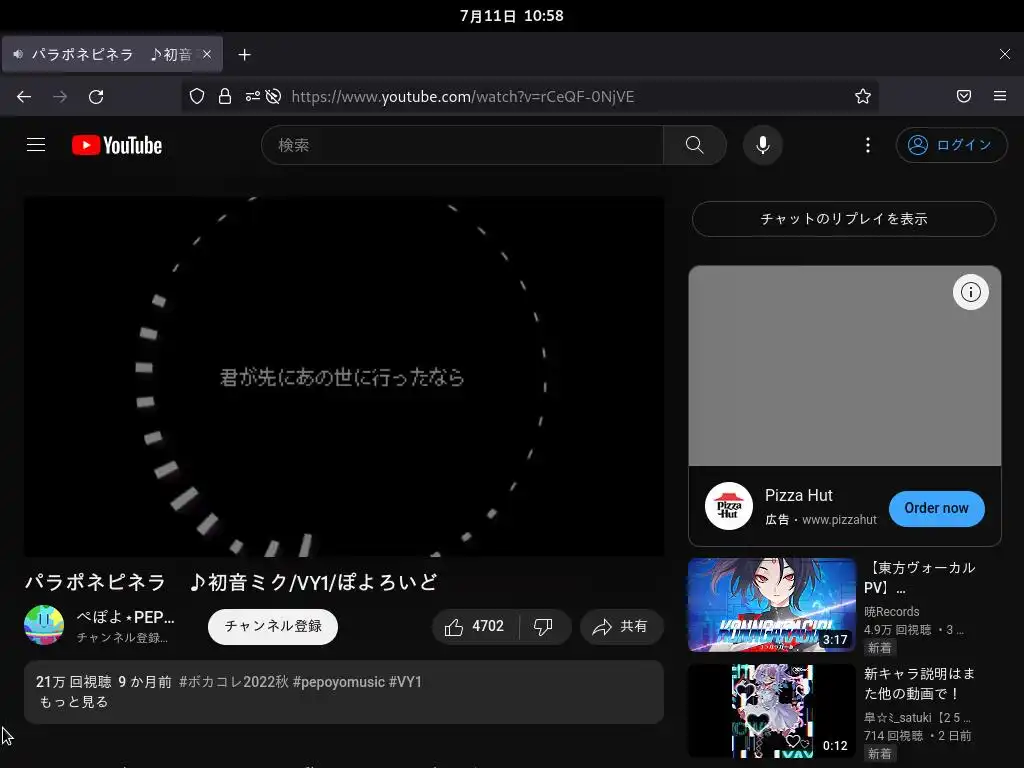
Task: Click the Pizza Hut ad image
Action: (844, 366)
